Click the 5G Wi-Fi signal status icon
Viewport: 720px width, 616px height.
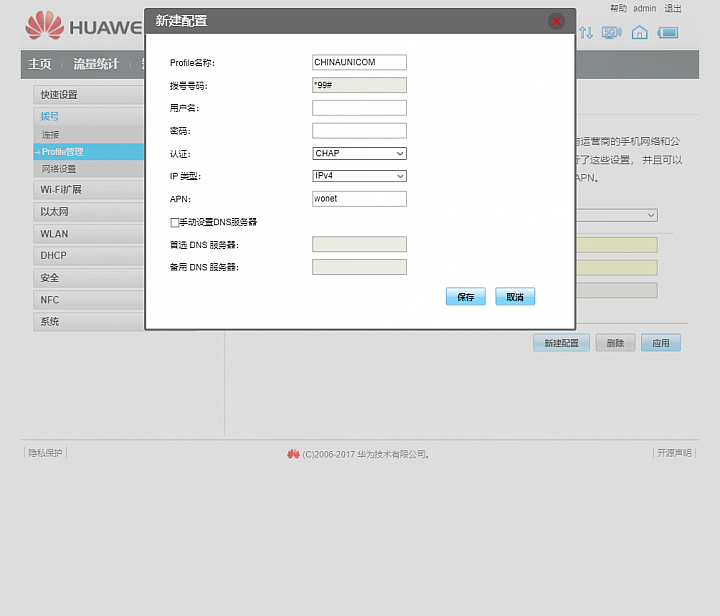coord(612,33)
